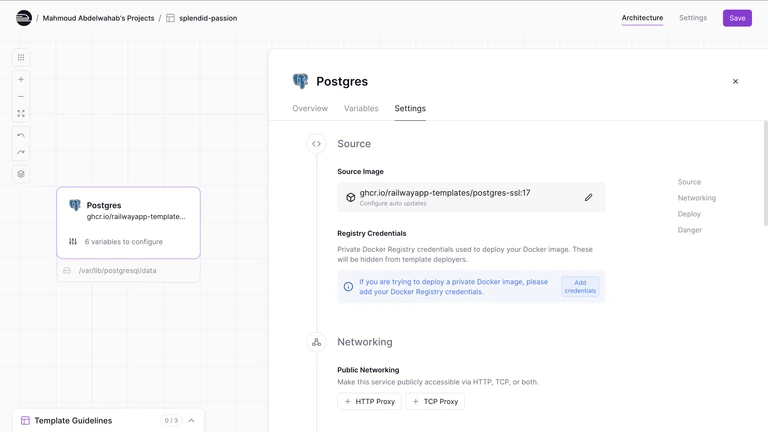Click the volume disk icon beside /var/lib/postgresql/data

click(67, 270)
